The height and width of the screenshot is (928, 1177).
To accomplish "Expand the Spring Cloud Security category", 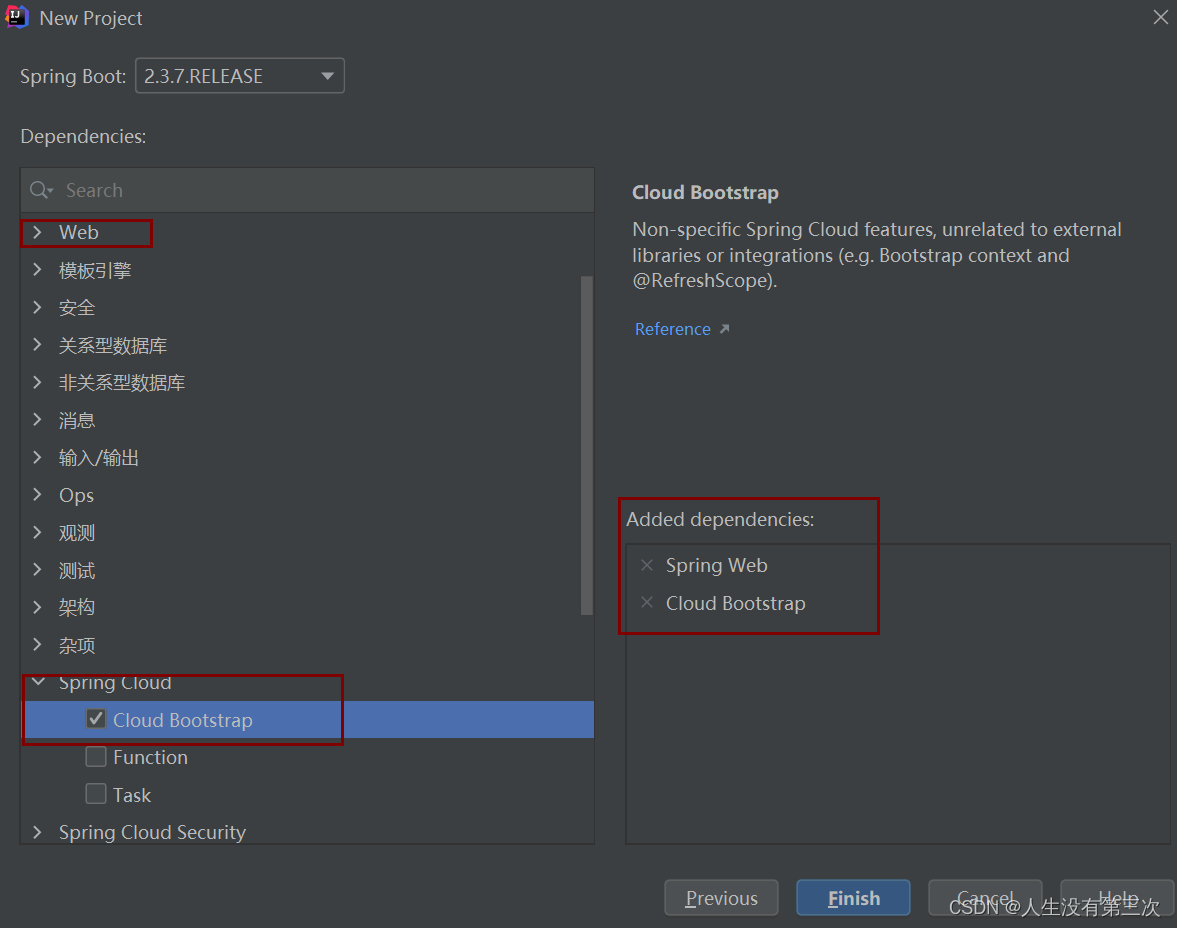I will pyautogui.click(x=37, y=832).
